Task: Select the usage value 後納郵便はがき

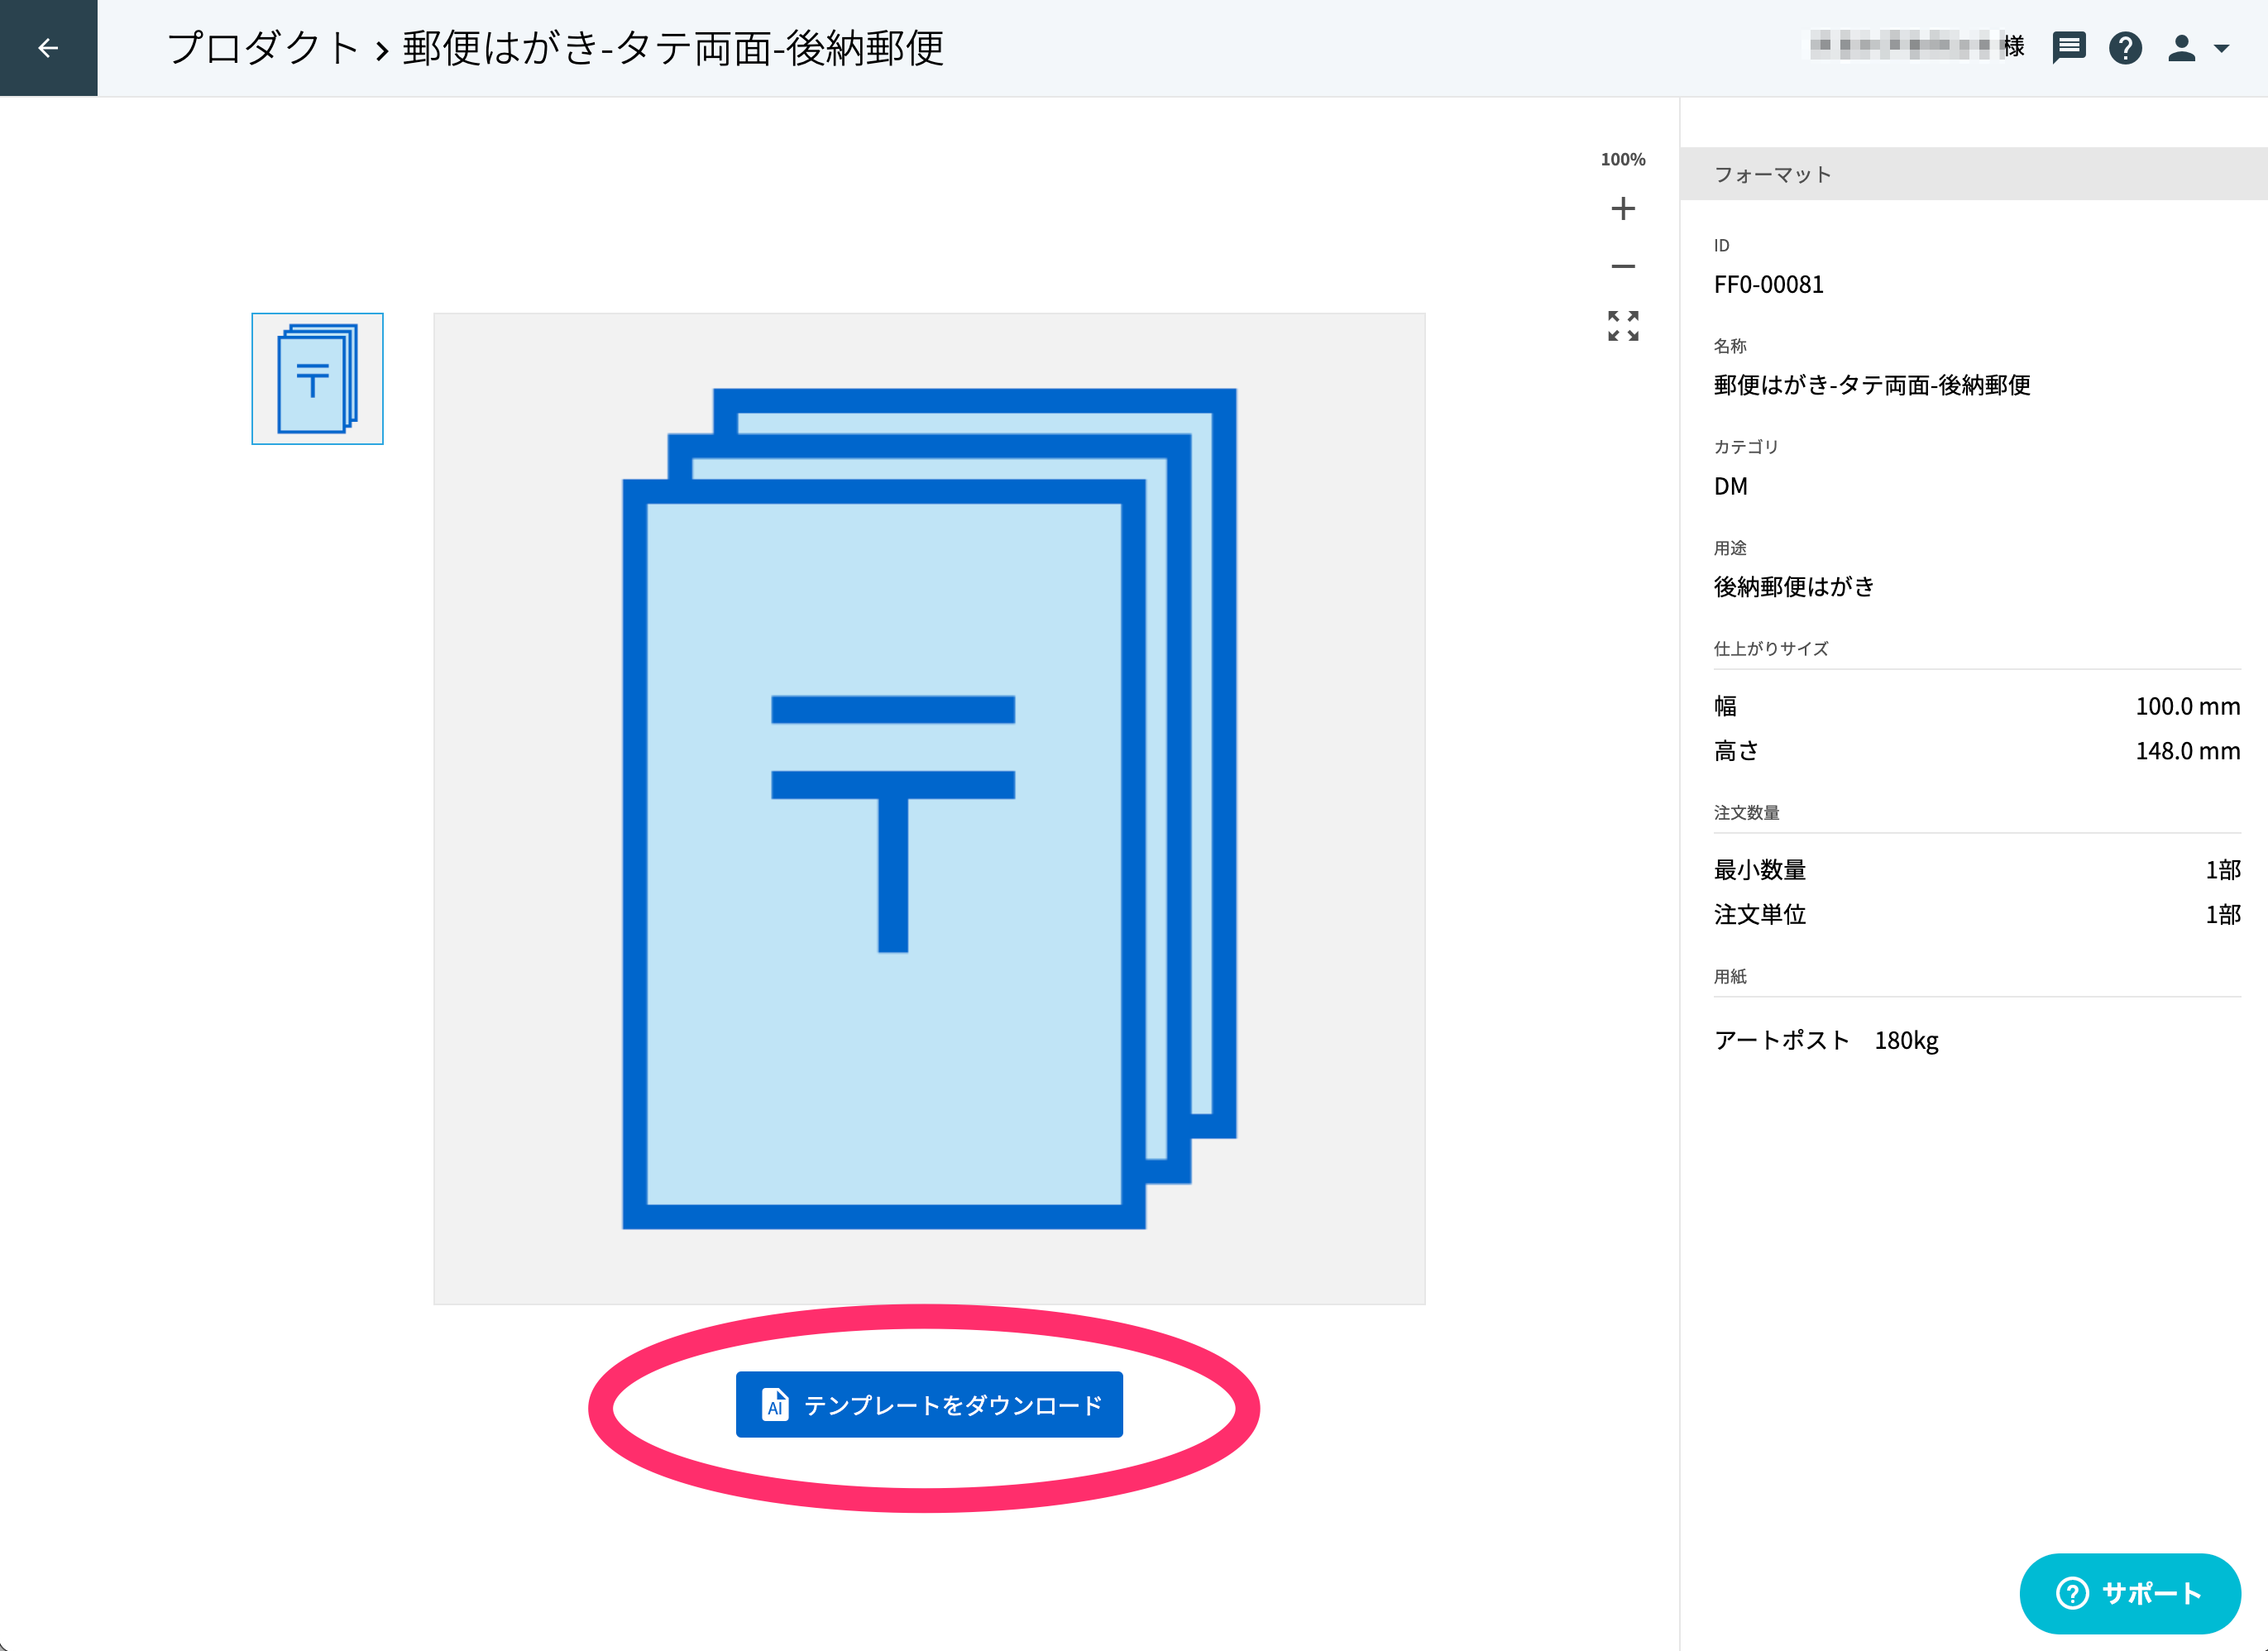Action: pos(1794,586)
